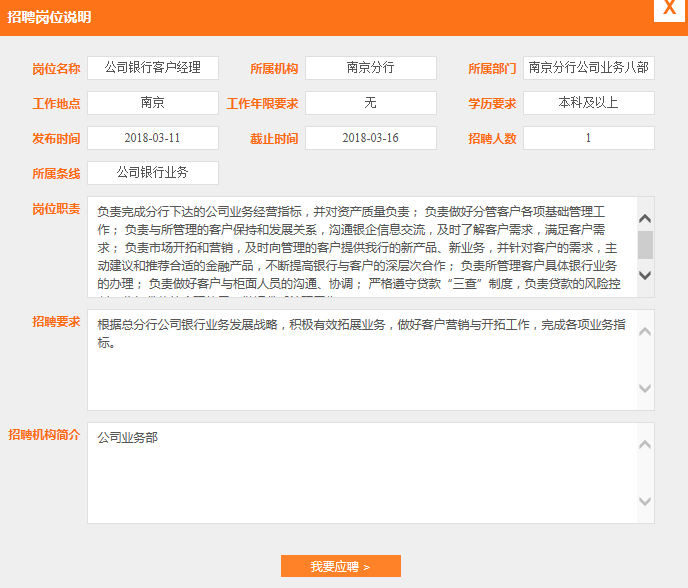The image size is (688, 588).
Task: Click the down arrow in 招聘要求 box
Action: (645, 389)
